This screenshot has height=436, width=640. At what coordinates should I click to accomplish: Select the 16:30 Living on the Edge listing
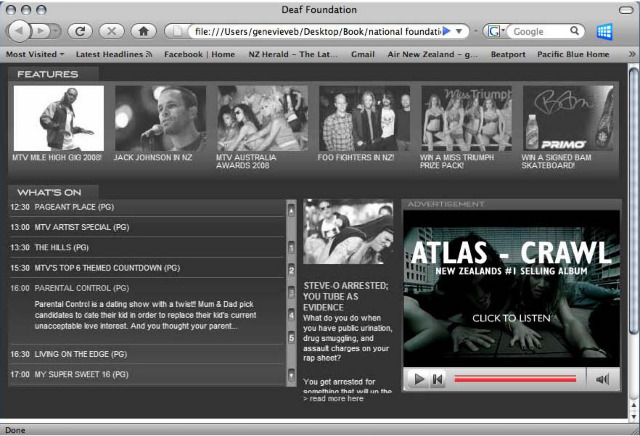(x=147, y=354)
